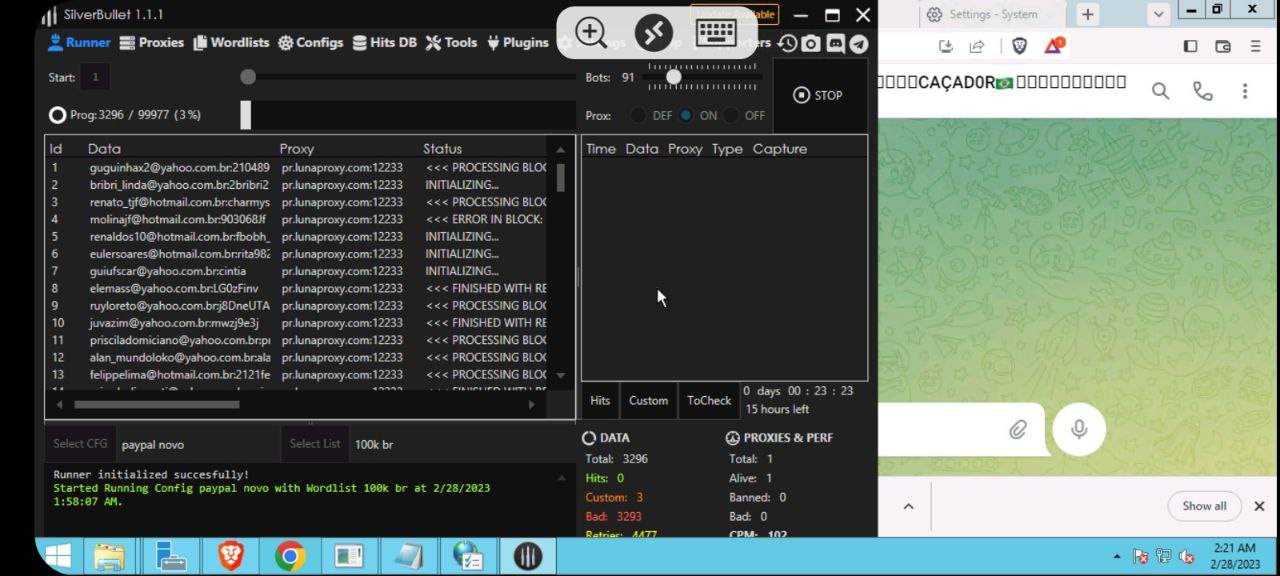Open the Telegram paper plane icon
This screenshot has width=1280, height=576.
tap(858, 43)
